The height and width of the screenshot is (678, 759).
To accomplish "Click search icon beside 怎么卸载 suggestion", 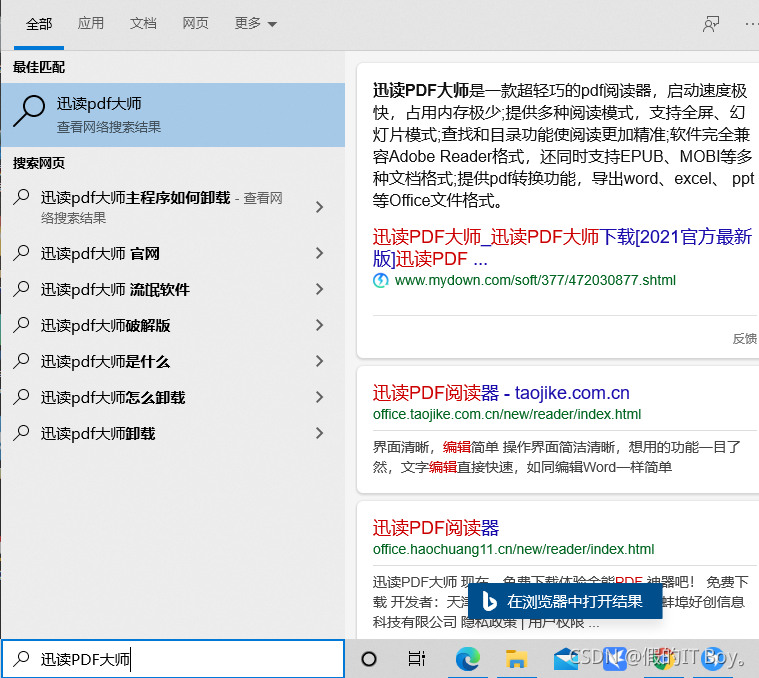I will pyautogui.click(x=21, y=397).
